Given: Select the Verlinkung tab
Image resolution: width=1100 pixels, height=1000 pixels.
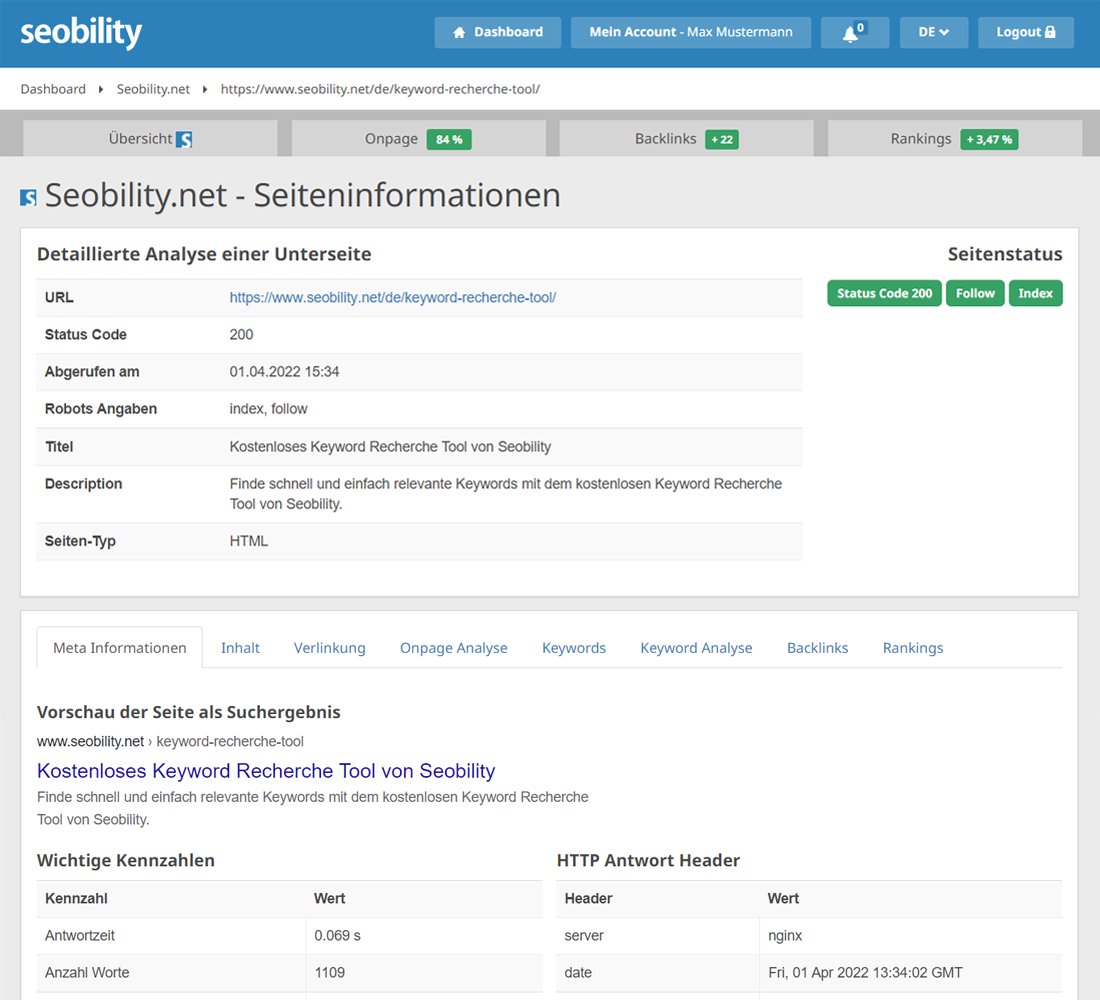Looking at the screenshot, I should point(330,648).
